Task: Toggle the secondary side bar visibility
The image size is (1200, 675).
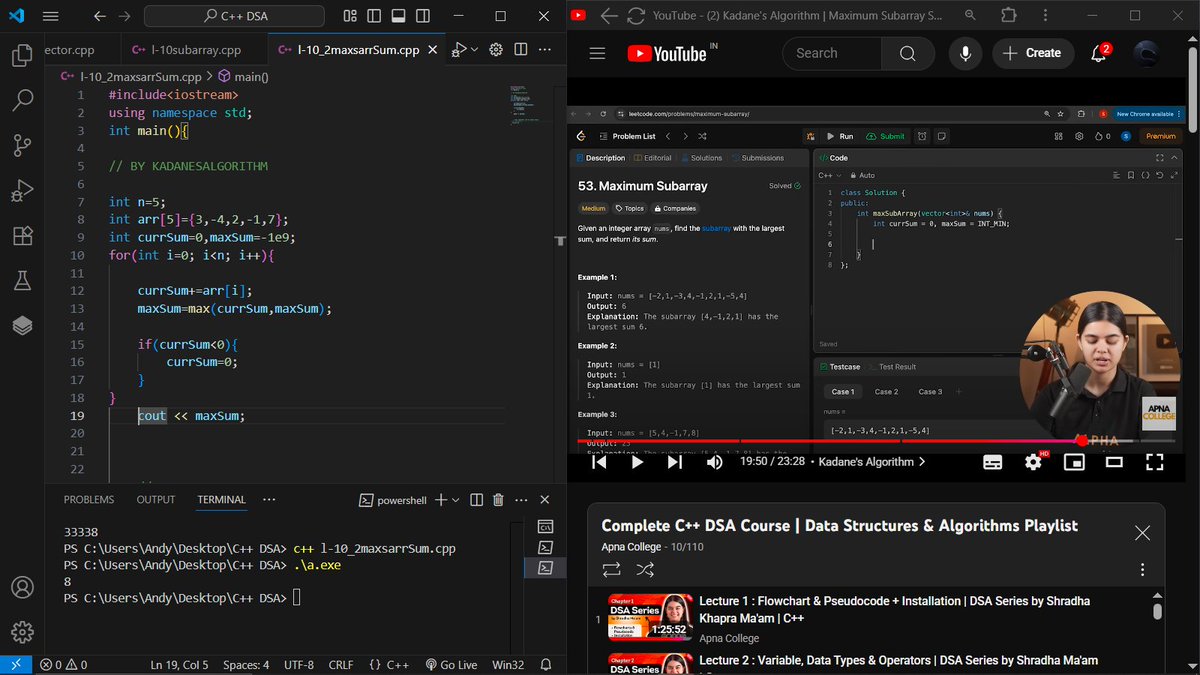Action: coord(422,17)
